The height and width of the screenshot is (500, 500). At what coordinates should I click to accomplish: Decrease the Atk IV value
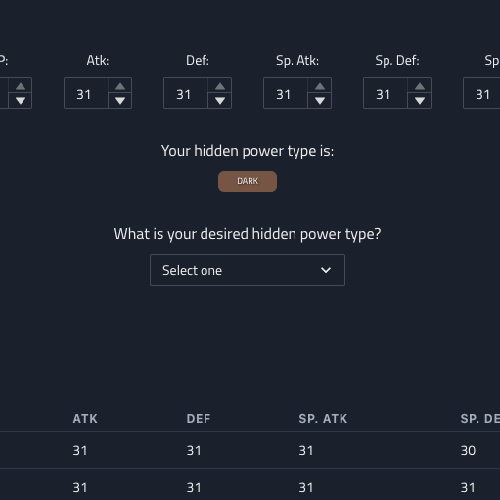tap(120, 101)
